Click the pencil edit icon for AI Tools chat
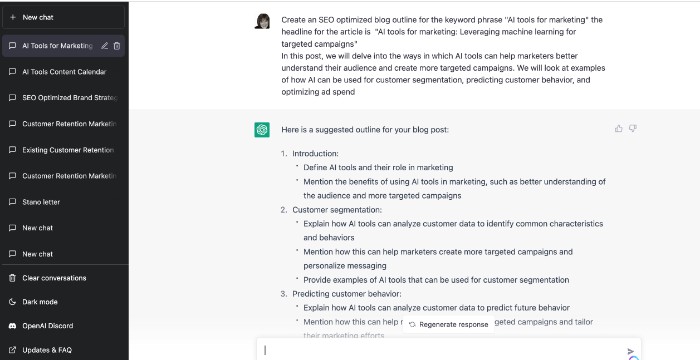The width and height of the screenshot is (700, 360). coord(104,46)
